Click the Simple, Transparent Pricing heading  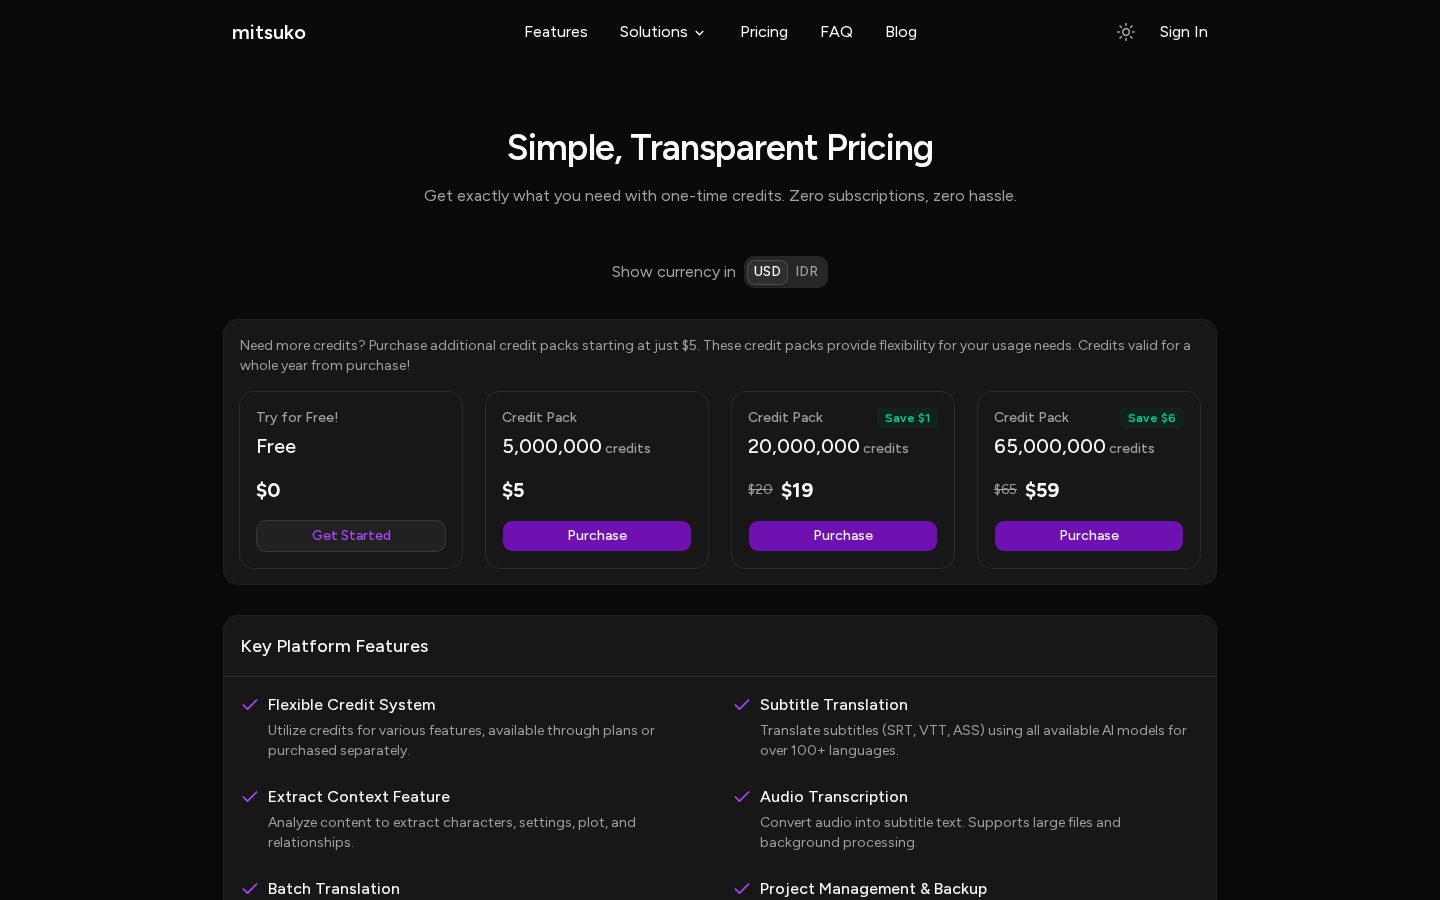pos(720,148)
